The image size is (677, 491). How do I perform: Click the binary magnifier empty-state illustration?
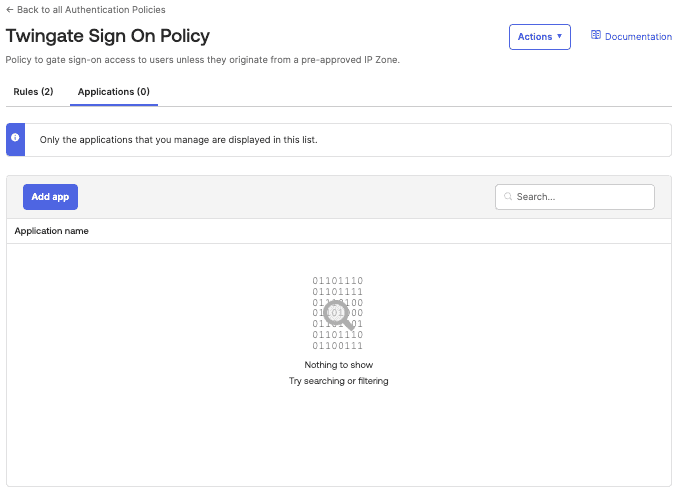tap(338, 313)
